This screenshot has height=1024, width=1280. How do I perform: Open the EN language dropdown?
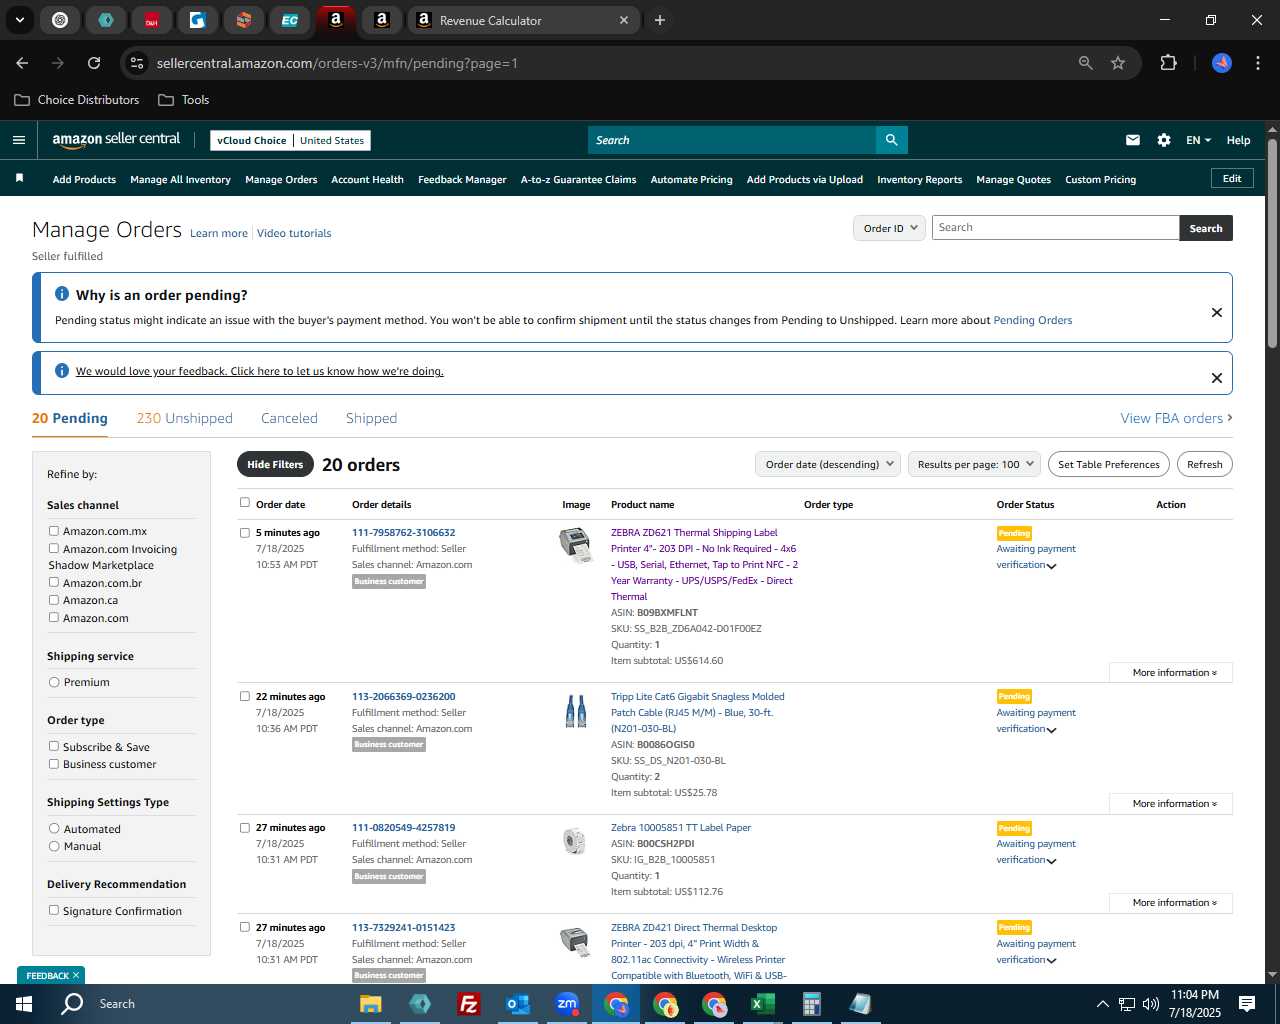point(1198,140)
